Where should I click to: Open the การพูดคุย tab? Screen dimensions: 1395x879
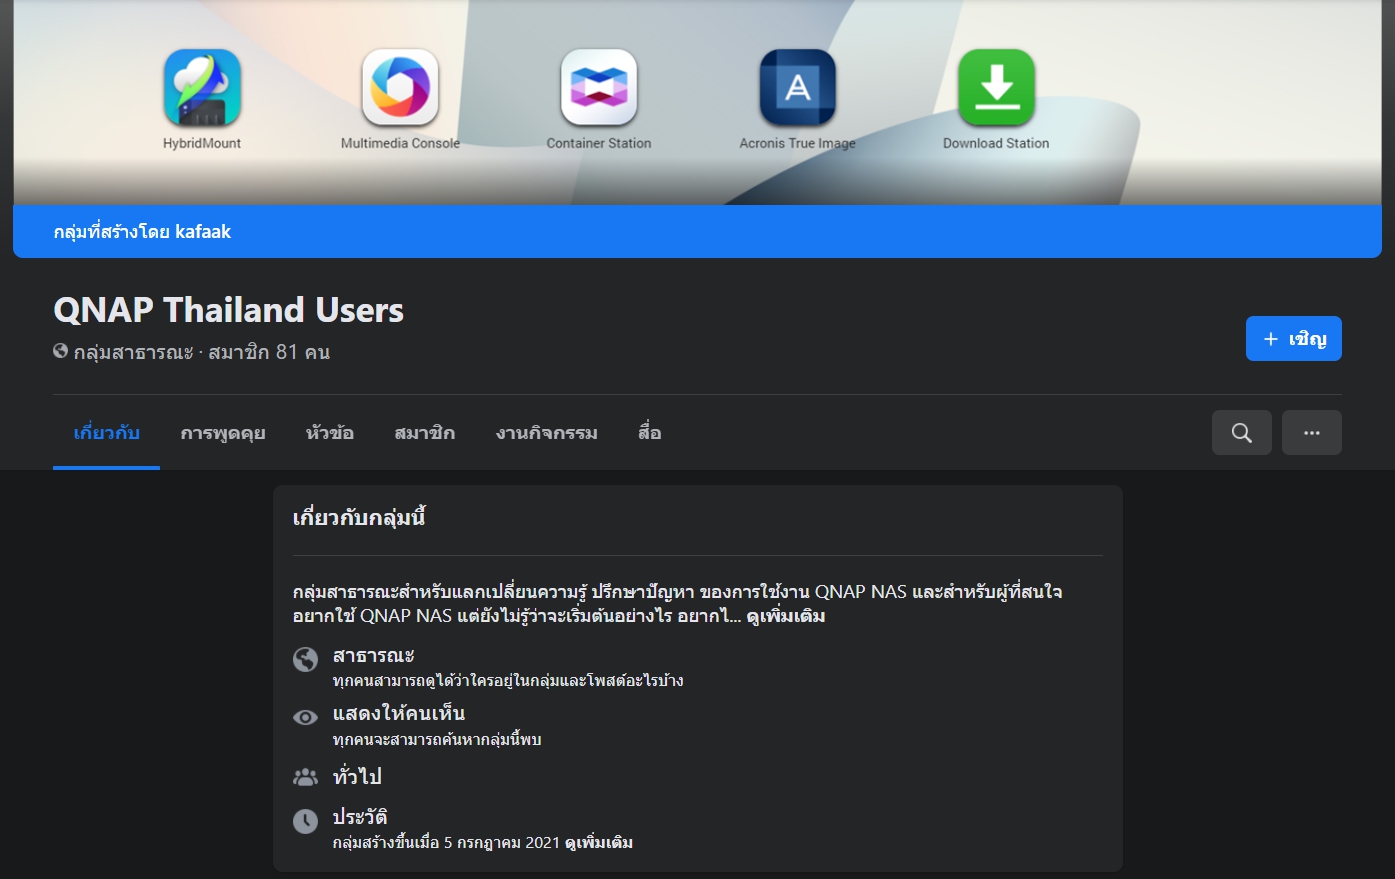223,433
